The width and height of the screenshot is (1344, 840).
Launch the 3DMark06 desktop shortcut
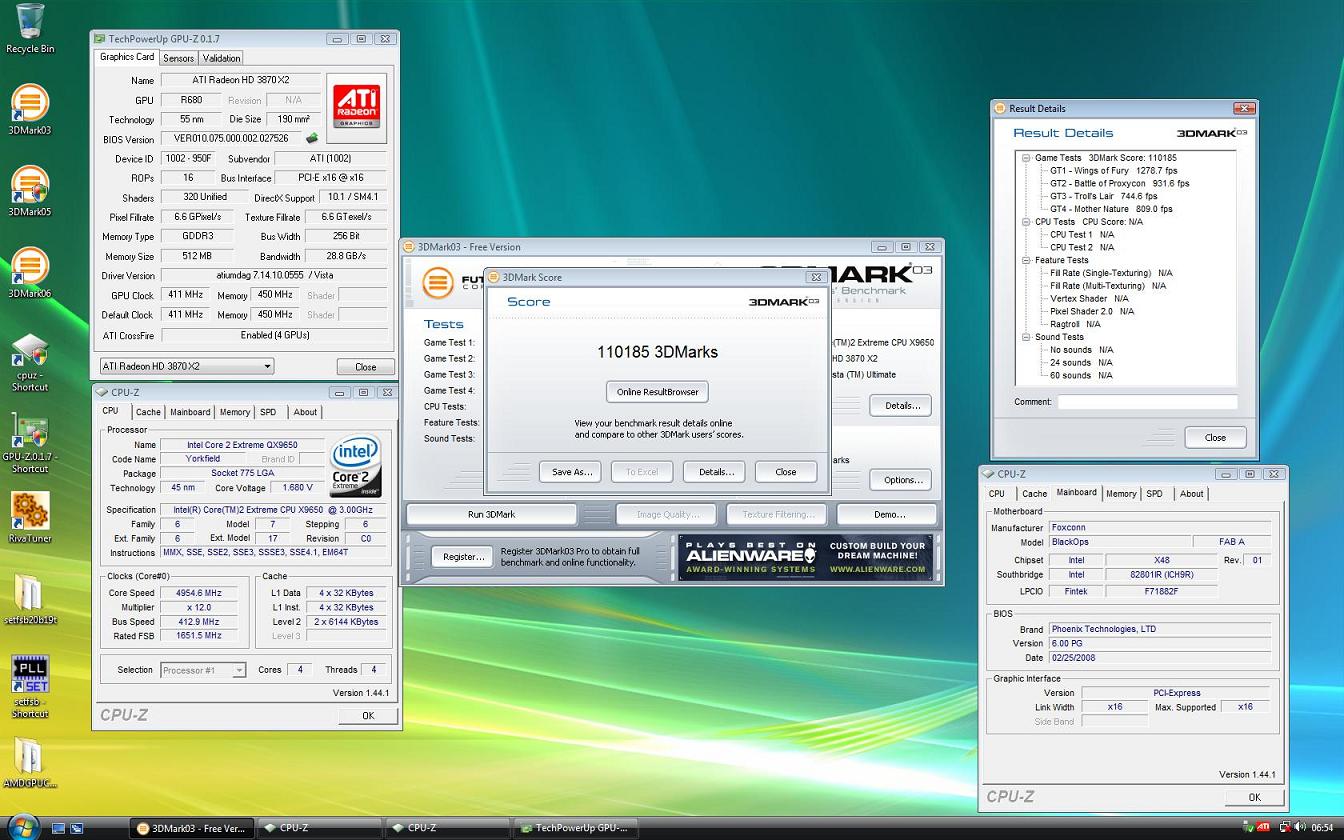click(x=30, y=274)
